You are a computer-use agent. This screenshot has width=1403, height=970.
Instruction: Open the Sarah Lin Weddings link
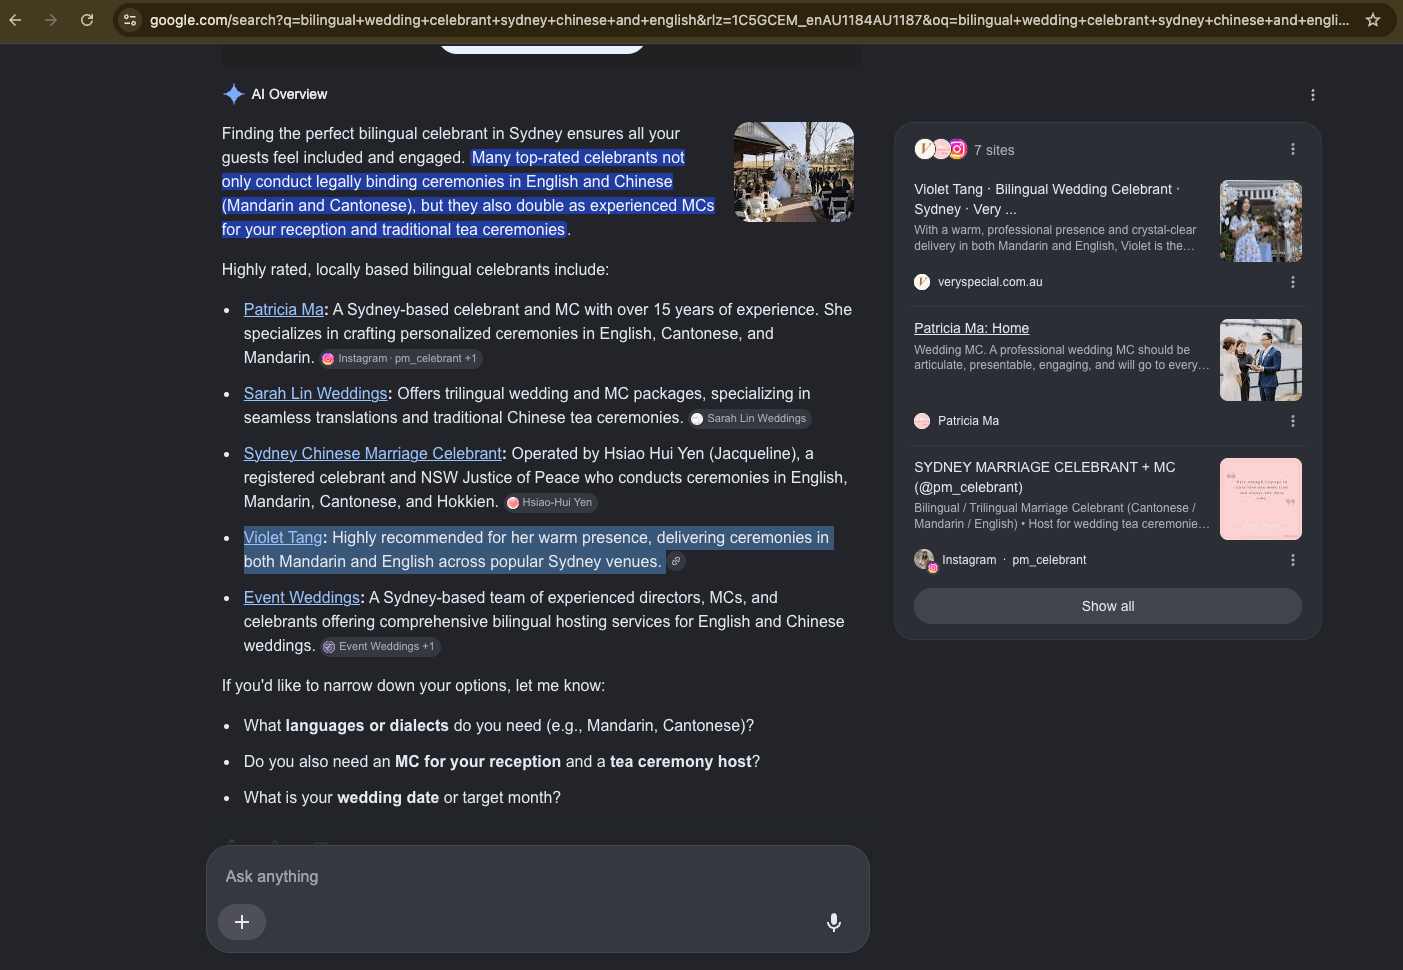[316, 394]
